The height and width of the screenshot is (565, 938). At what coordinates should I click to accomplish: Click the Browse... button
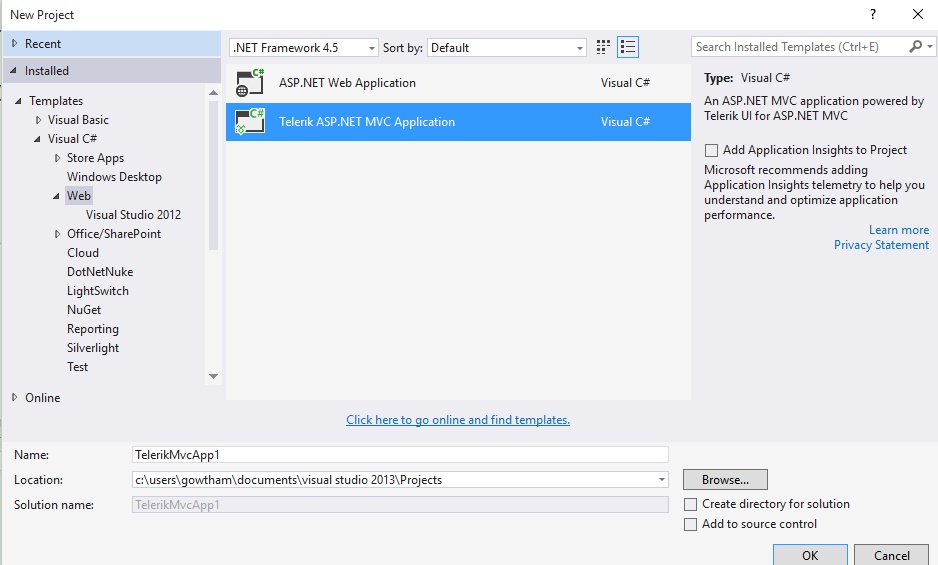point(725,479)
